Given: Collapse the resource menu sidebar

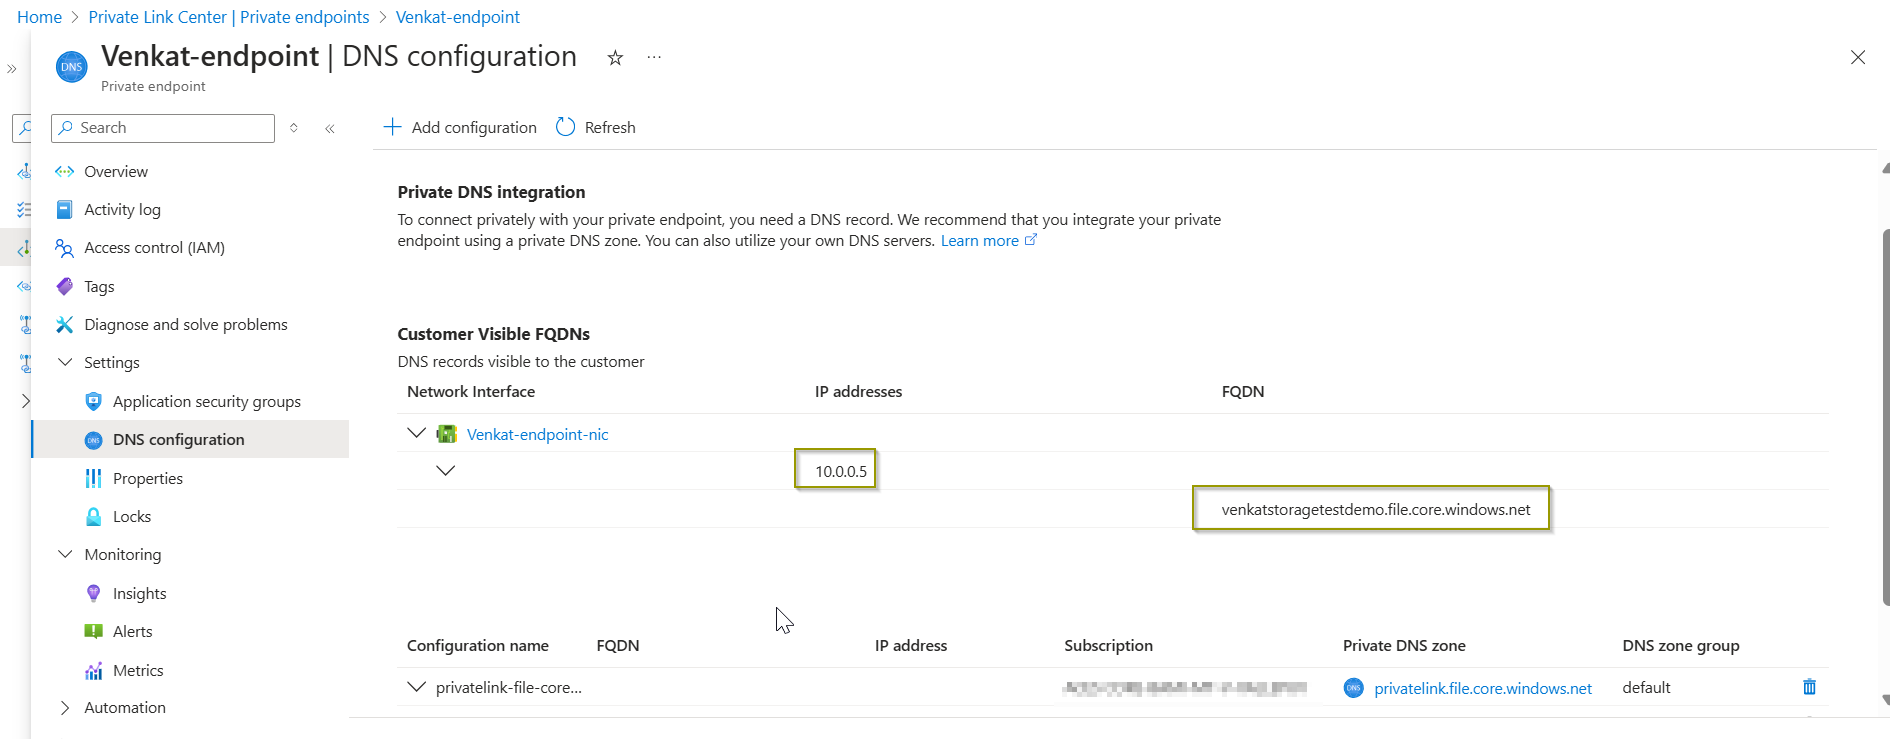Looking at the screenshot, I should (x=330, y=128).
